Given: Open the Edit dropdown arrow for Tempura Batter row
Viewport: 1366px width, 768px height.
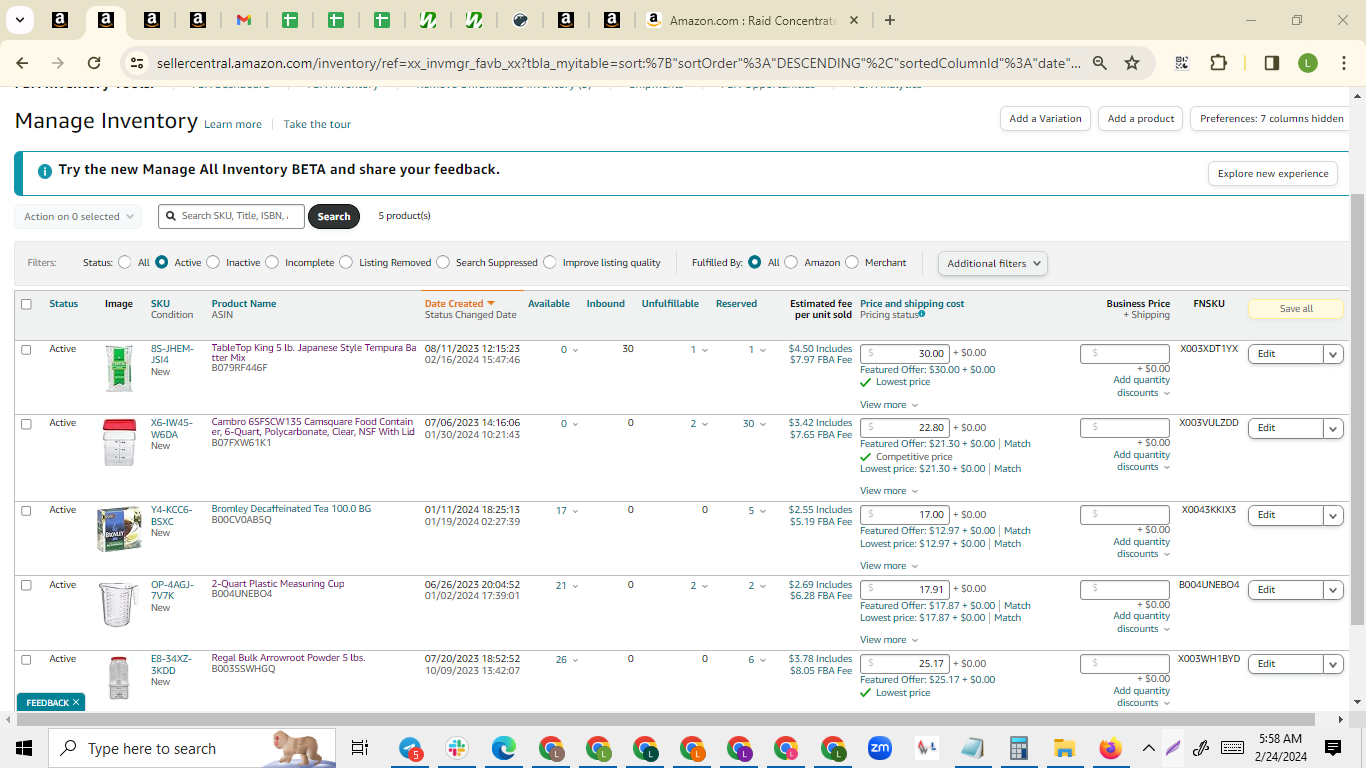Looking at the screenshot, I should (x=1333, y=354).
